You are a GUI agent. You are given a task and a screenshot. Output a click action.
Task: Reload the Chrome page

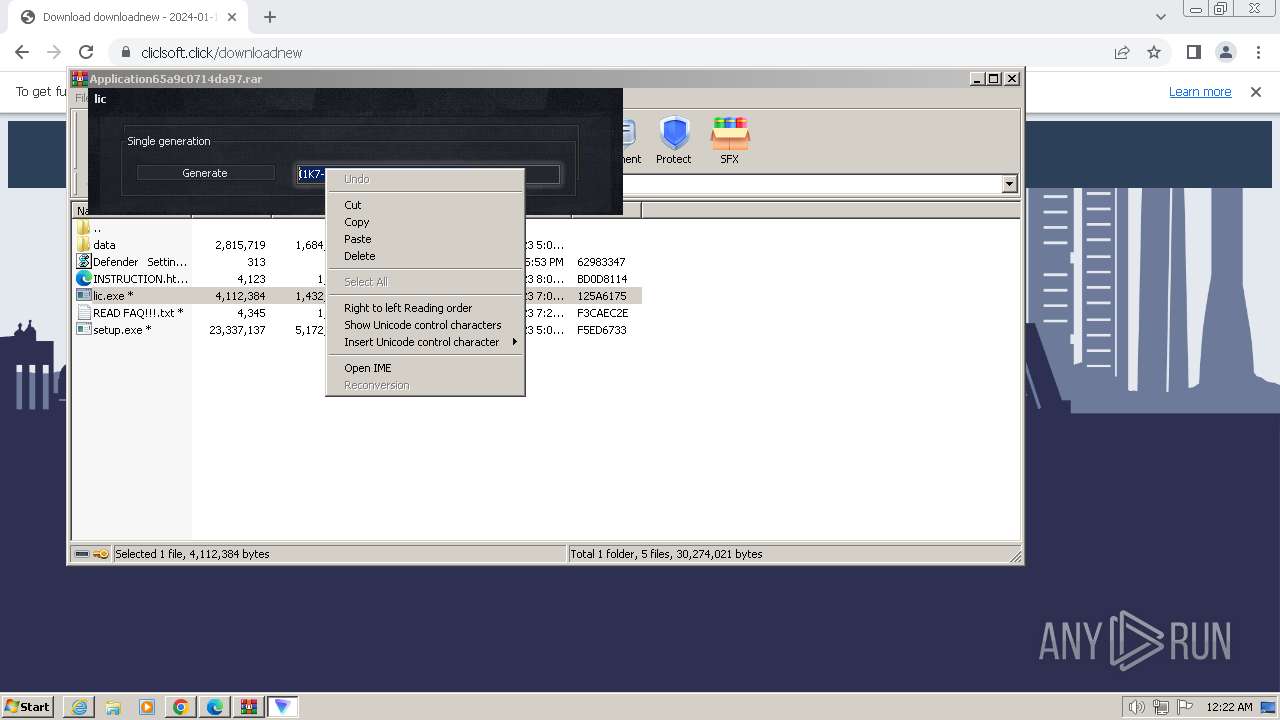(86, 52)
